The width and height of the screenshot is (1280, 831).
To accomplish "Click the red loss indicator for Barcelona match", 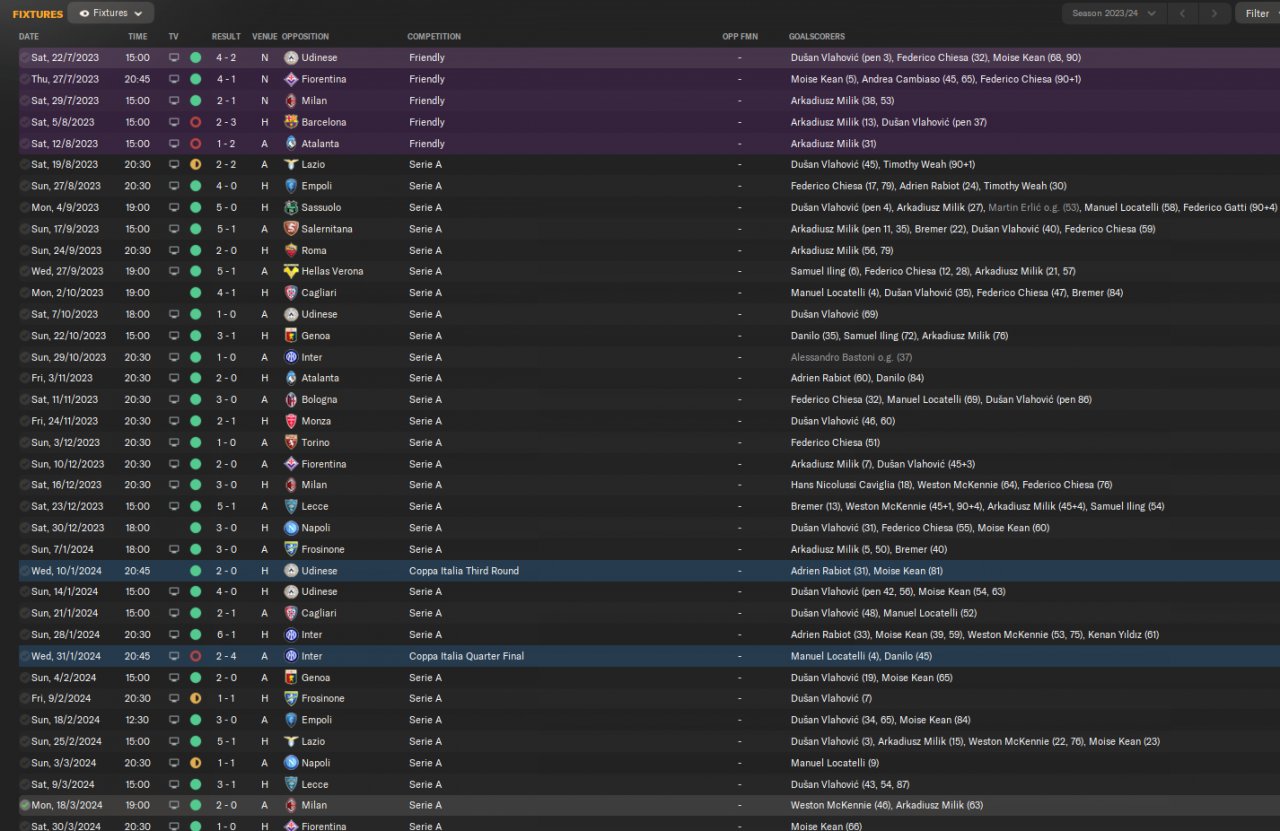I will coord(195,122).
